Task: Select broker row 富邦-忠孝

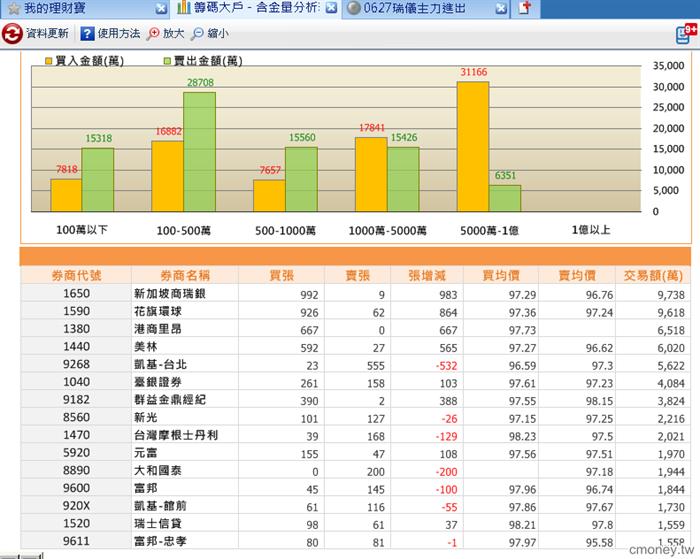Action: tap(355, 541)
